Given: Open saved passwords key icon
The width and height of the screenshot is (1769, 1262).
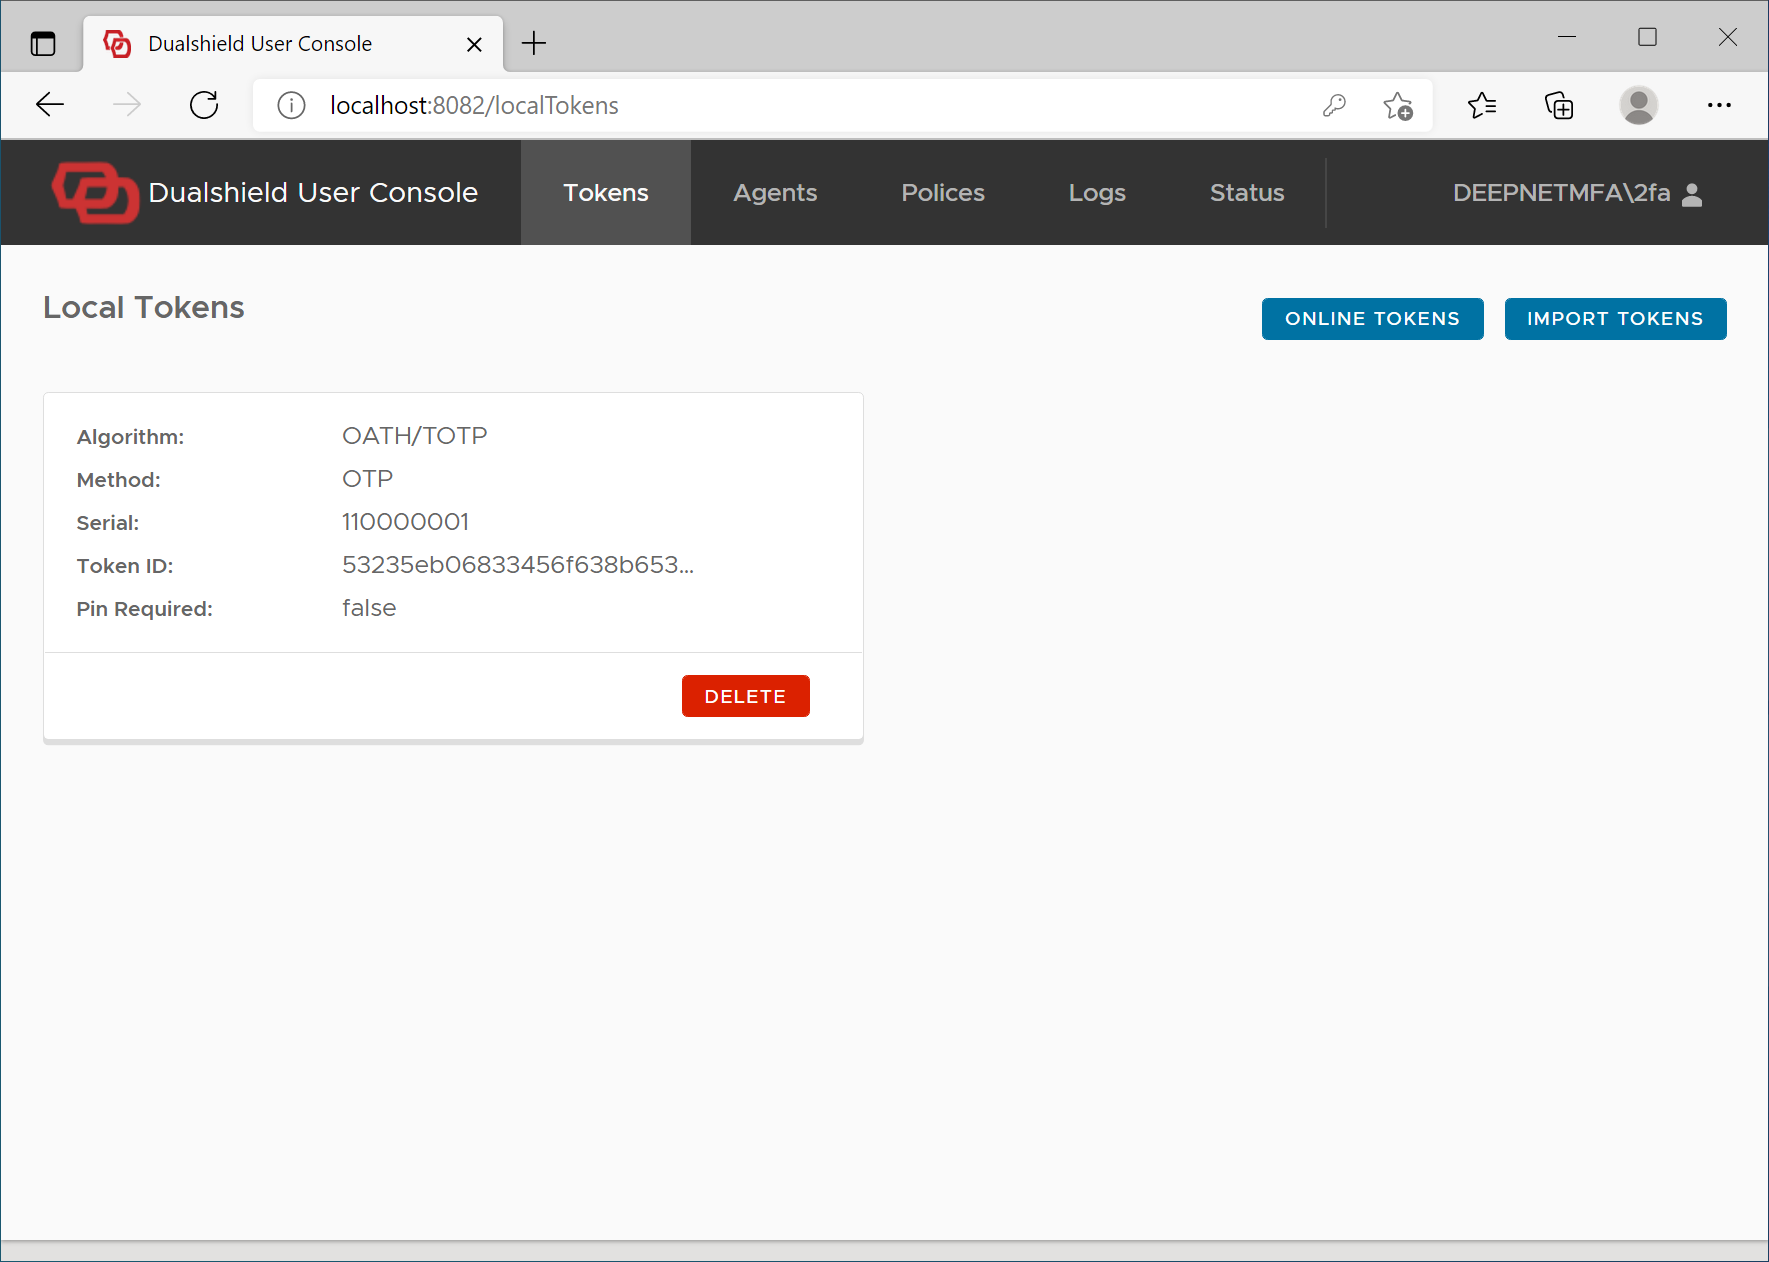Looking at the screenshot, I should pyautogui.click(x=1334, y=105).
